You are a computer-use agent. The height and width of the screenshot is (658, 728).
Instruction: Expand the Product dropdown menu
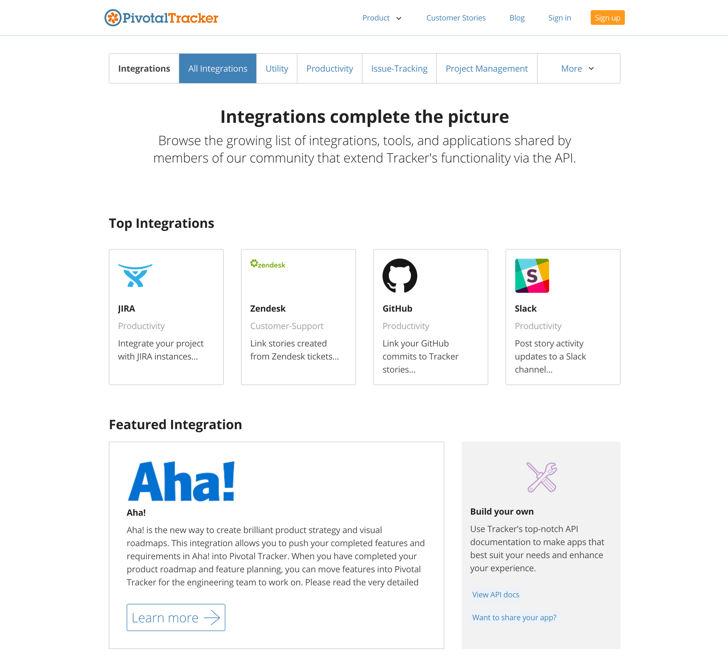click(x=382, y=18)
